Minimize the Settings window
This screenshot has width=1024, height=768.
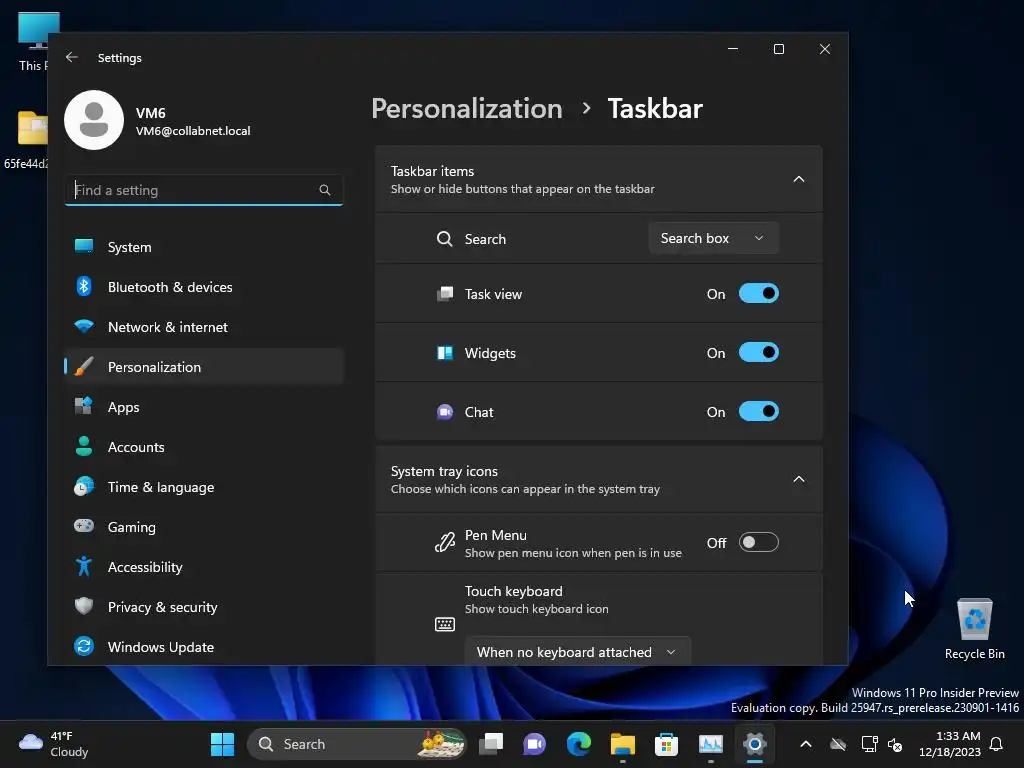733,49
